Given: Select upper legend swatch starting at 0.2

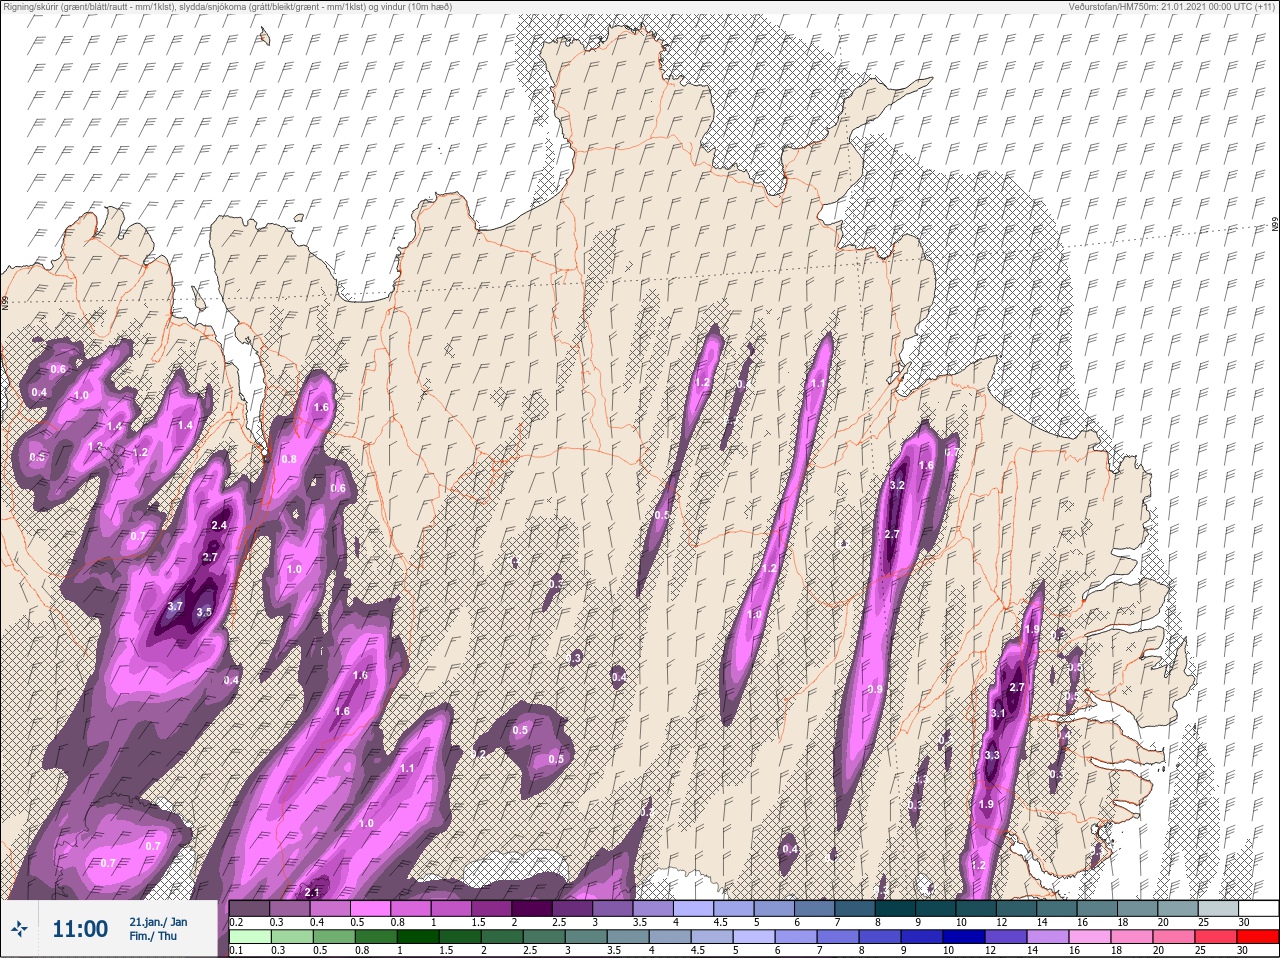Looking at the screenshot, I should click(250, 908).
